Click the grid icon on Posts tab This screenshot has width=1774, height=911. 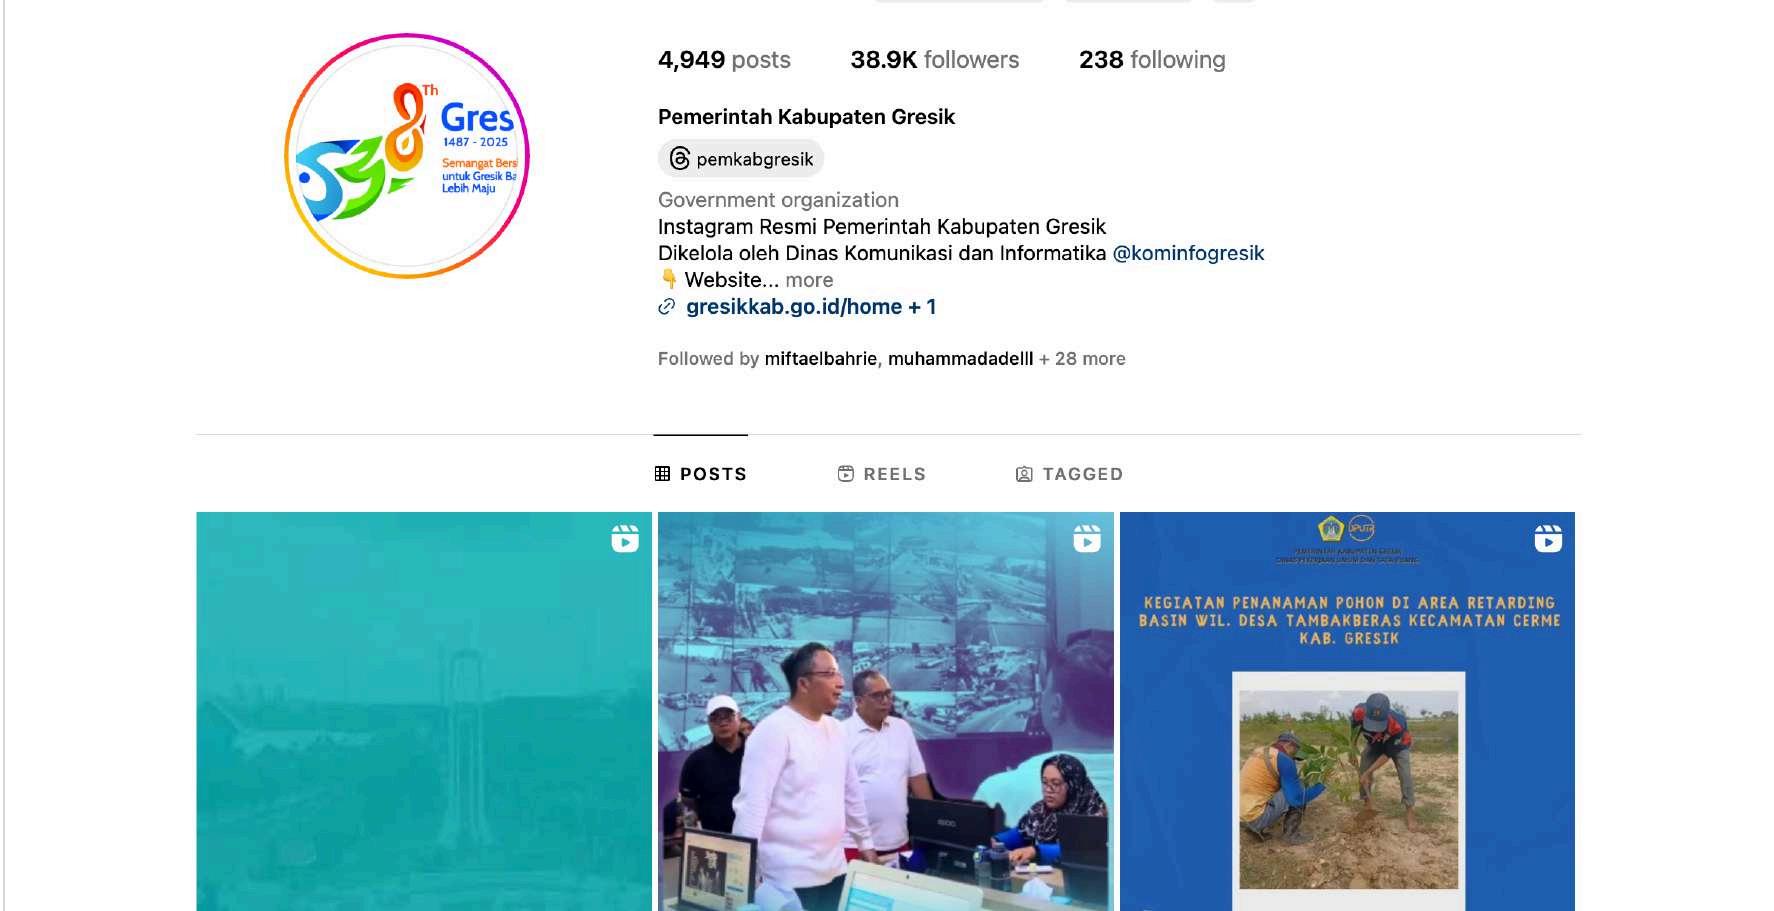662,474
